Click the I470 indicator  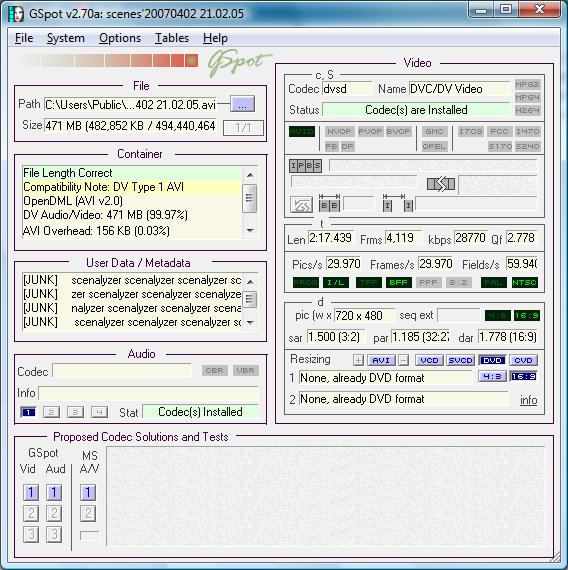coord(527,132)
